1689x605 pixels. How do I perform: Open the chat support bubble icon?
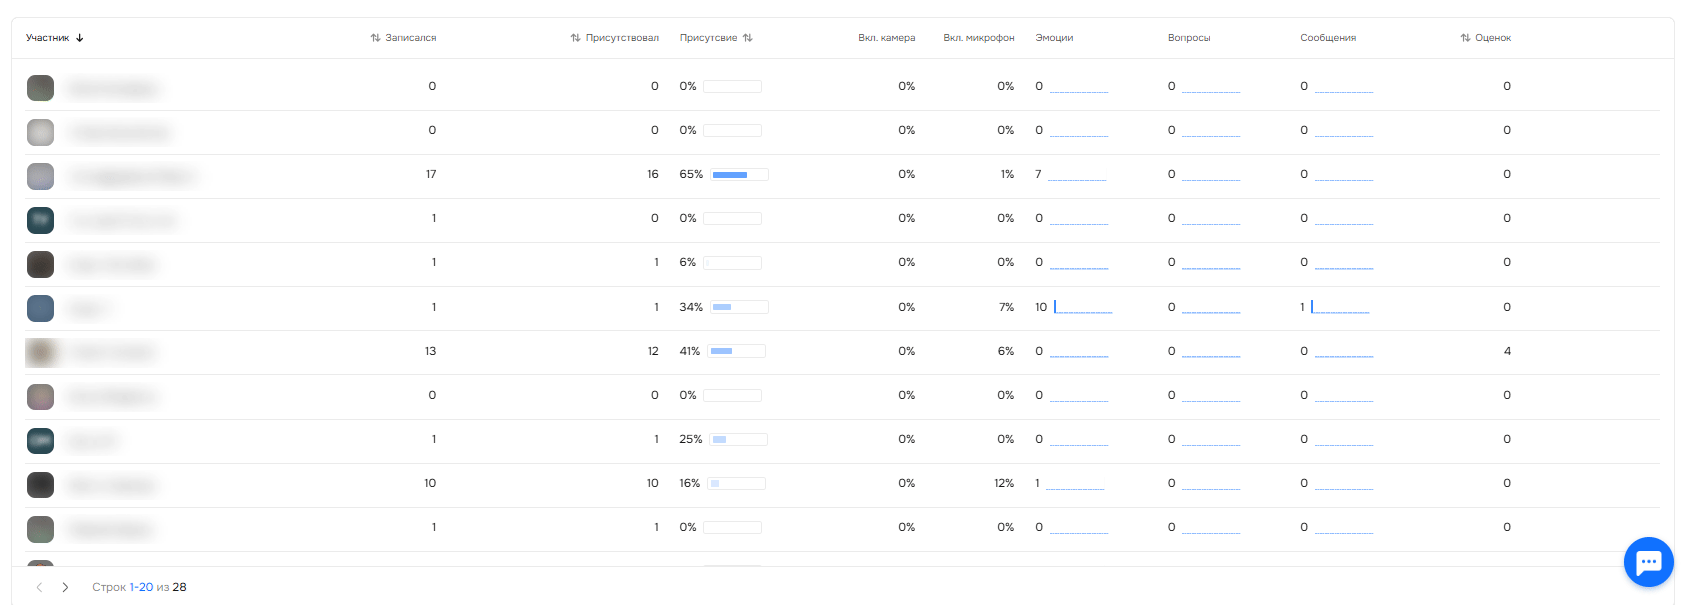coord(1648,562)
